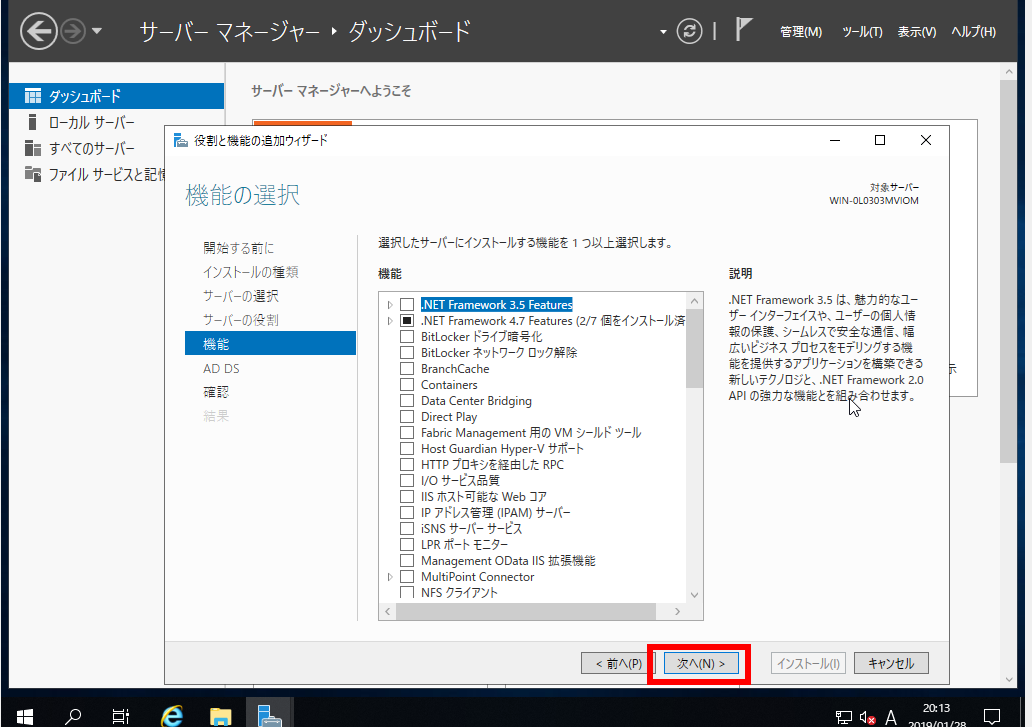Select ローカル サーバー icon in the sidebar
The height and width of the screenshot is (727, 1032).
pyautogui.click(x=33, y=122)
